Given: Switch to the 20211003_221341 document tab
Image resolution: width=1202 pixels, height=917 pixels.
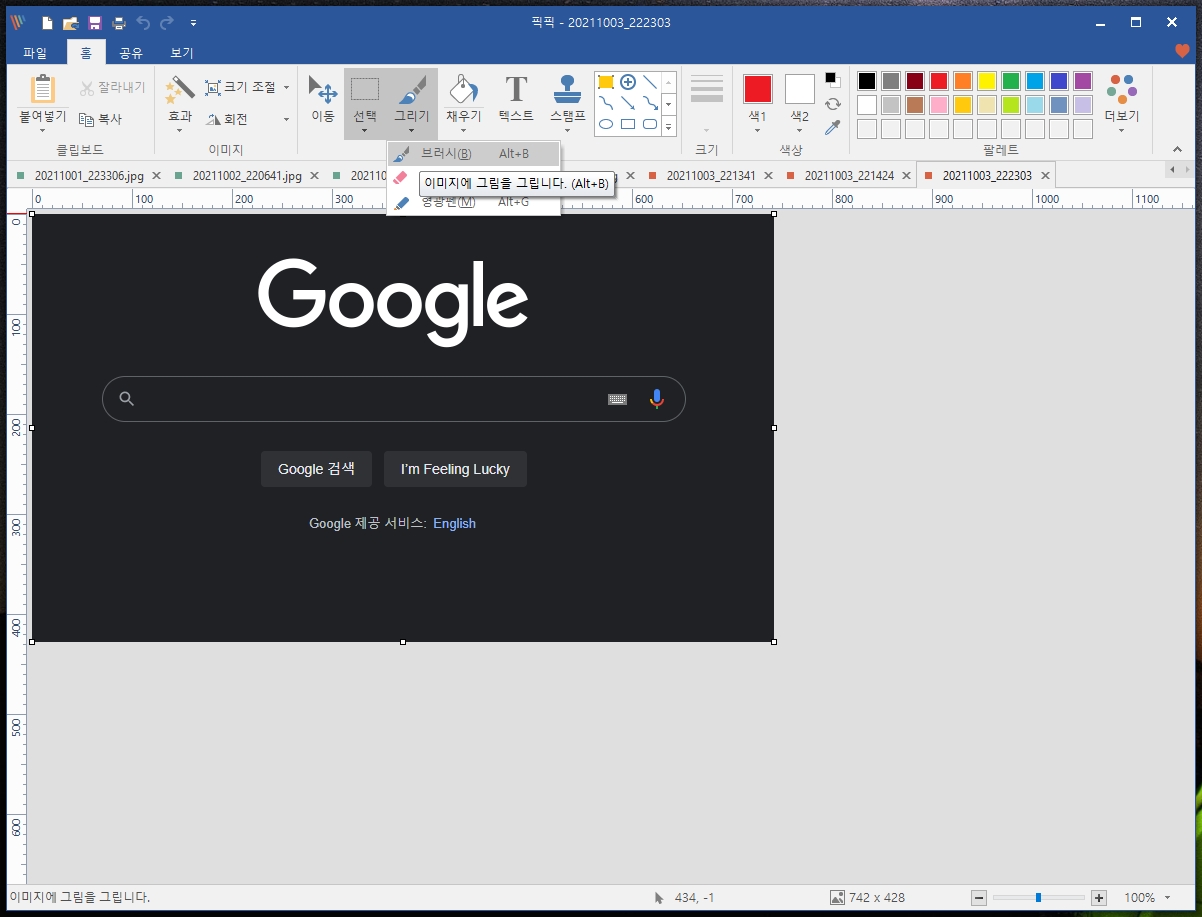Looking at the screenshot, I should coord(710,176).
